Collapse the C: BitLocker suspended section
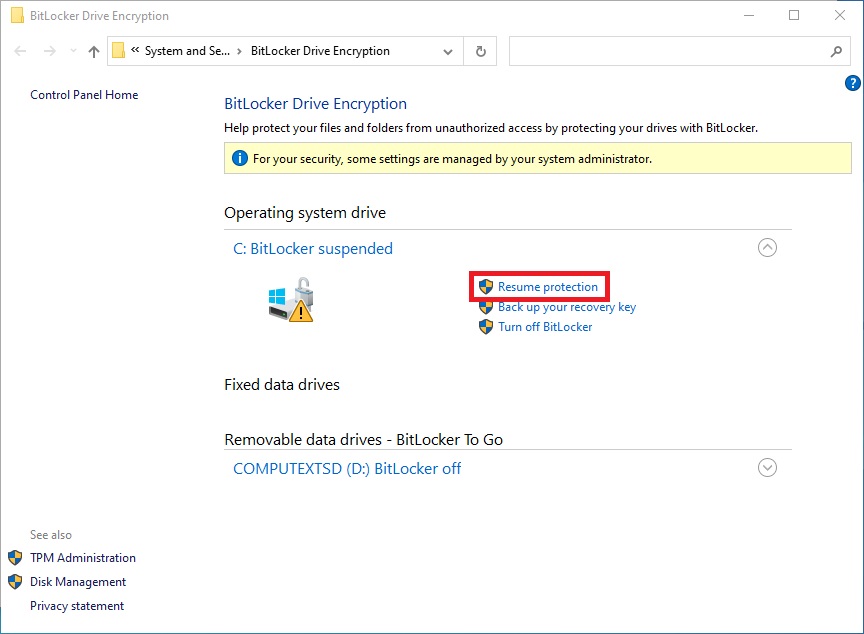Screen dimensions: 864x634 (x=767, y=247)
